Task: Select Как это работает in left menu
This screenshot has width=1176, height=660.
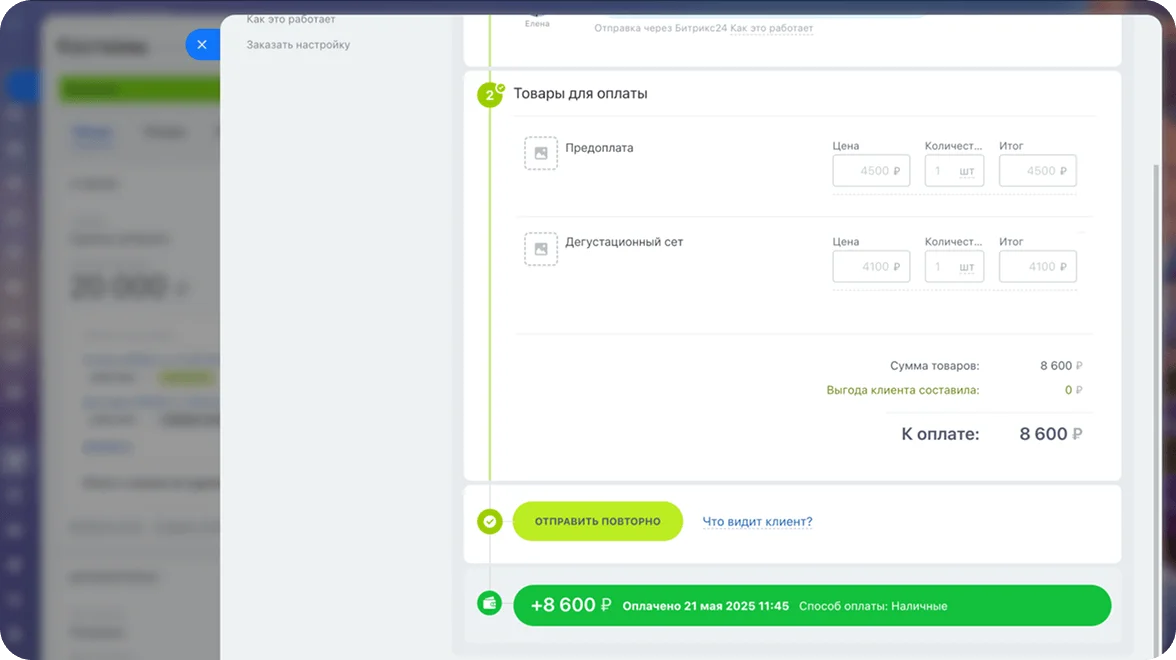Action: pos(291,19)
